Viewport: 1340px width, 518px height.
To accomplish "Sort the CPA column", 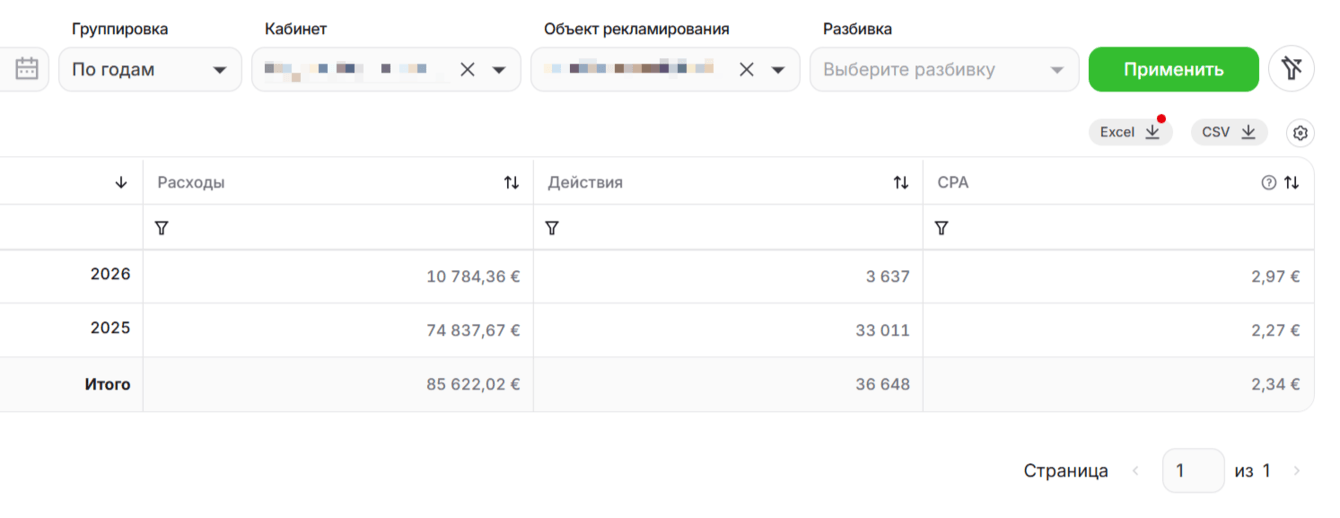I will click(x=1291, y=182).
